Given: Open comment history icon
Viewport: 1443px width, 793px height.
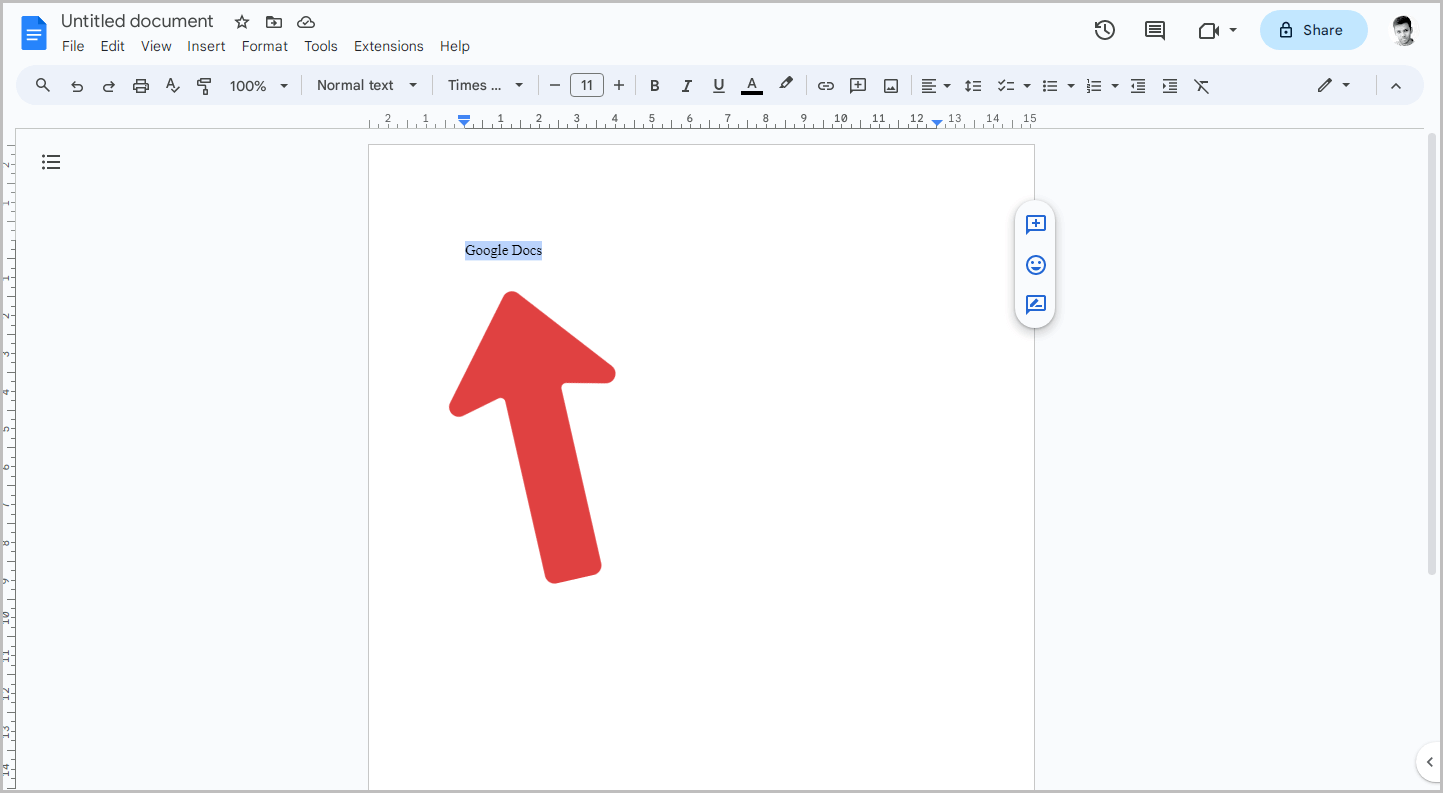Looking at the screenshot, I should (1155, 30).
